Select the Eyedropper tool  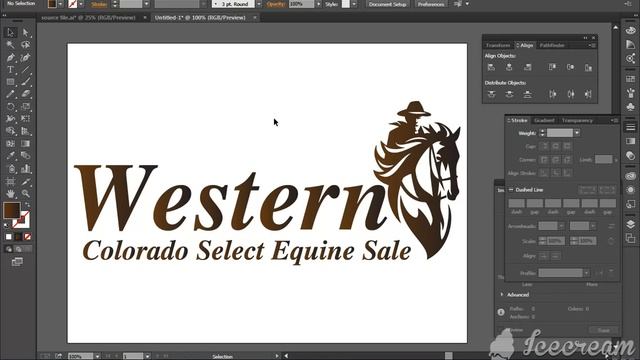(x=11, y=156)
